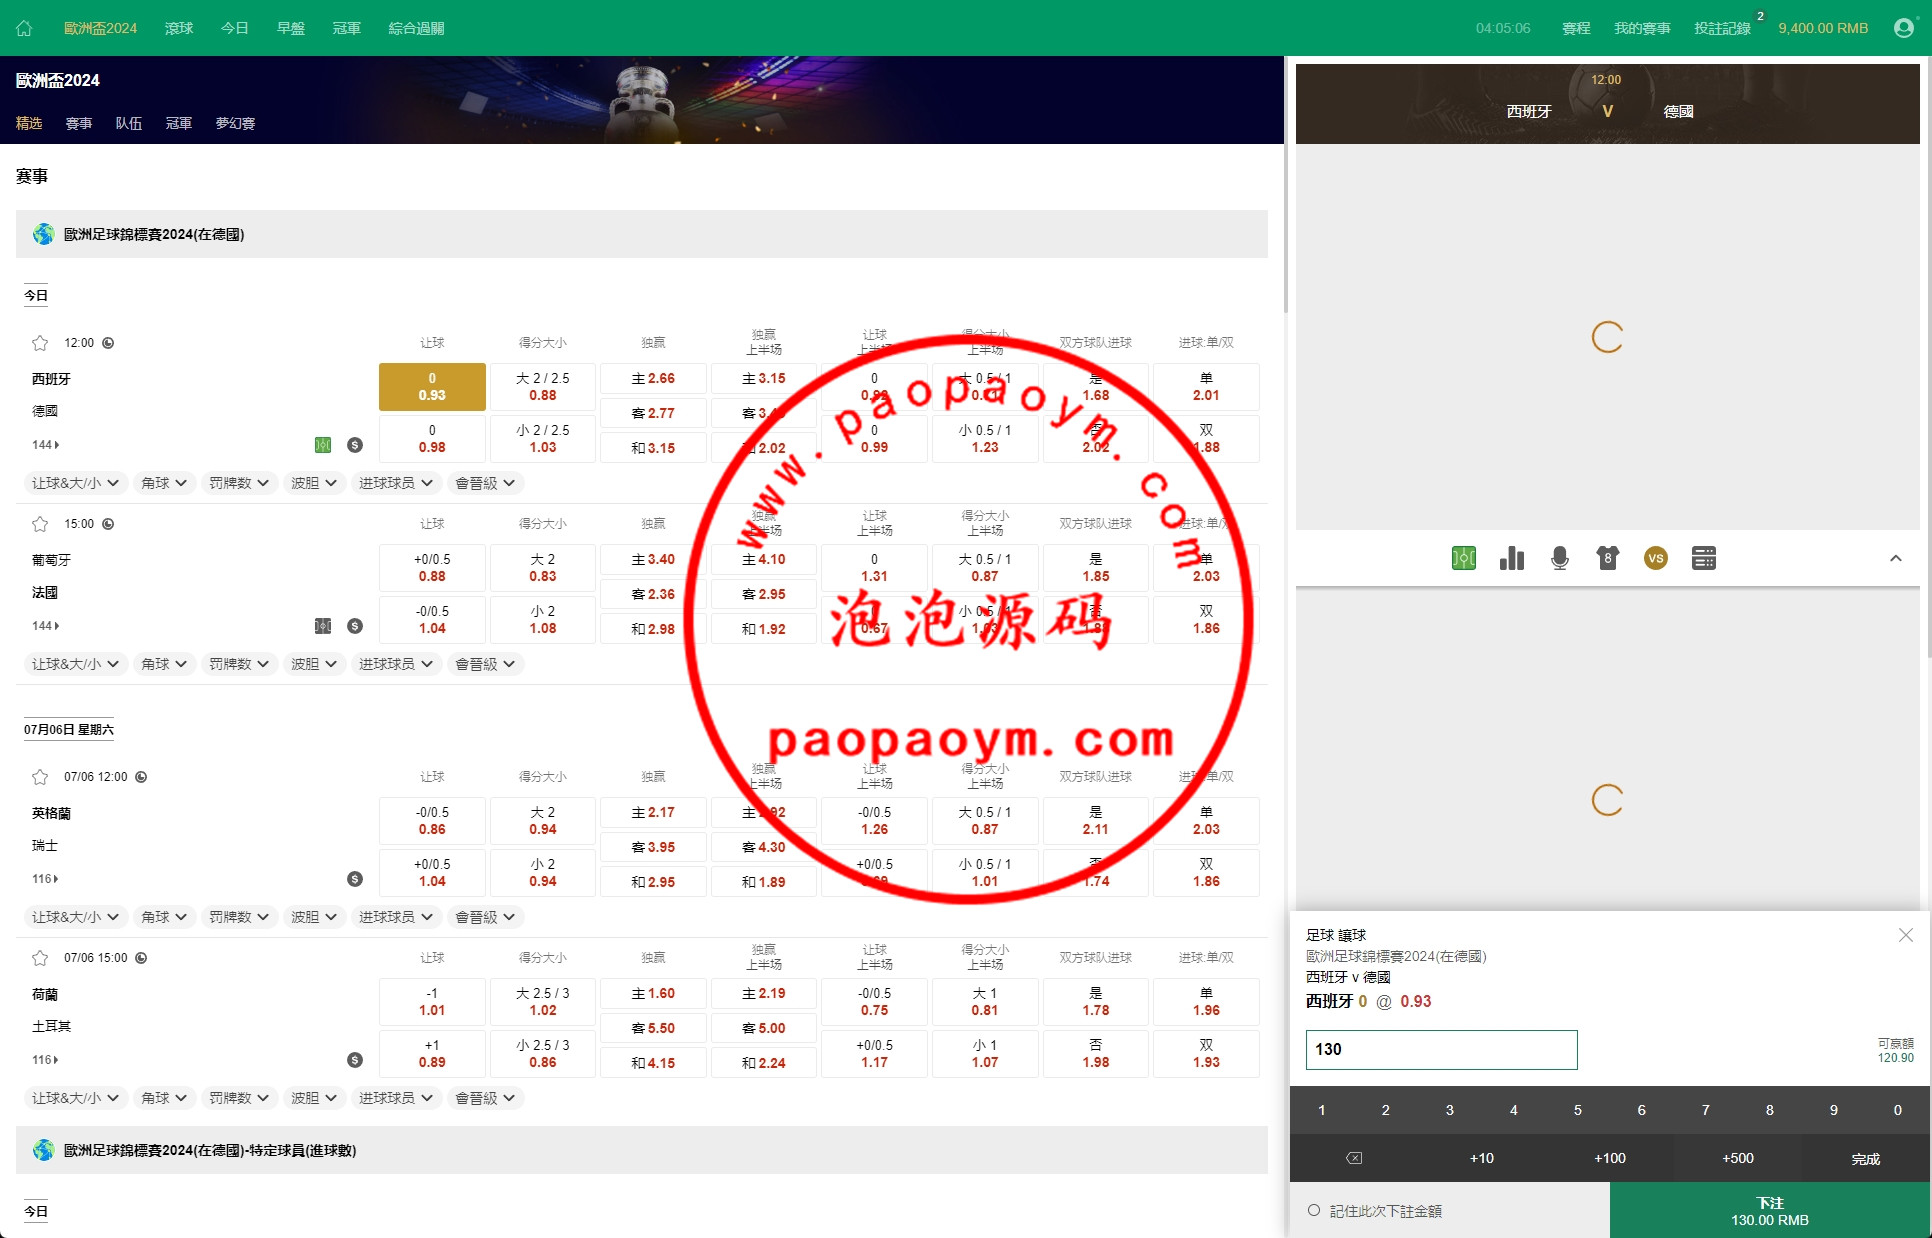Open the 賽程 schedule link
Image resolution: width=1932 pixels, height=1238 pixels.
coord(1576,28)
